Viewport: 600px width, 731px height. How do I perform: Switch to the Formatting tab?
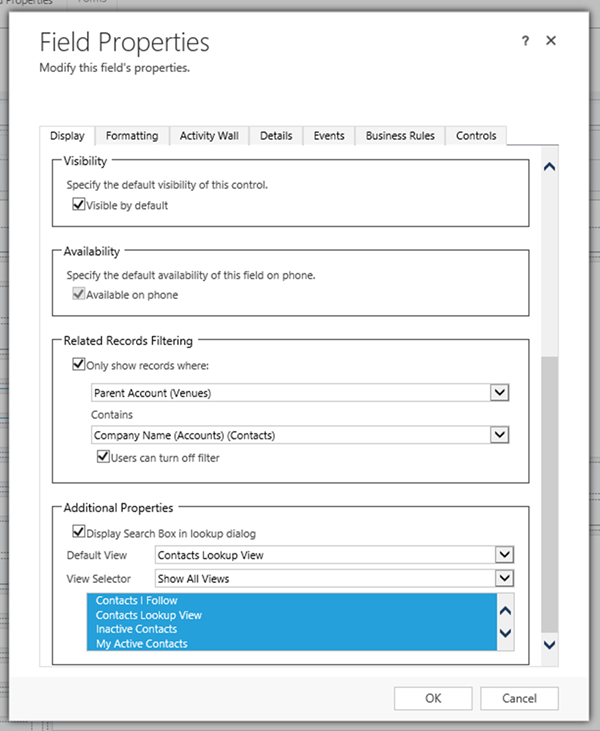tap(132, 136)
